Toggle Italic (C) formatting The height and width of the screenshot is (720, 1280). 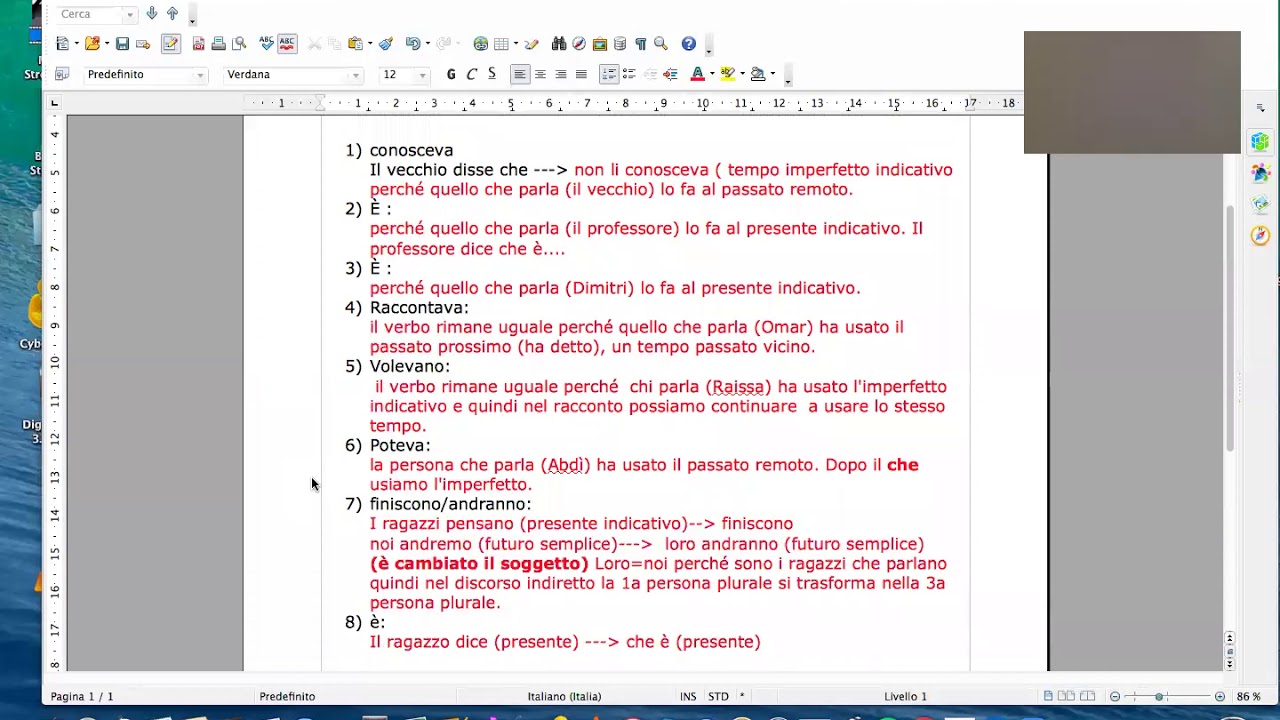[472, 74]
